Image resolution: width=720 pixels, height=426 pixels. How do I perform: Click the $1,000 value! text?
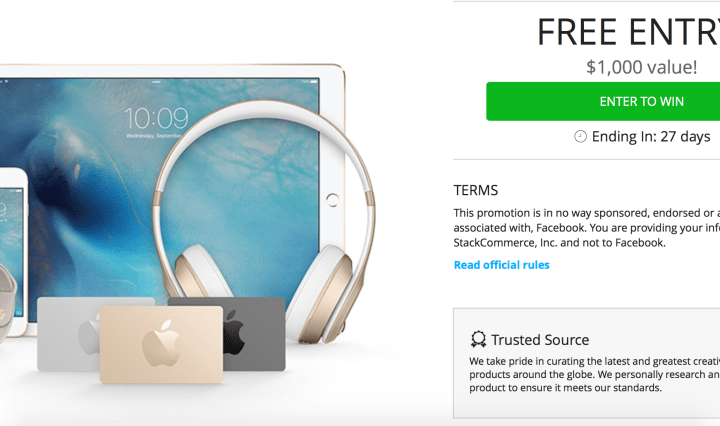pyautogui.click(x=641, y=67)
